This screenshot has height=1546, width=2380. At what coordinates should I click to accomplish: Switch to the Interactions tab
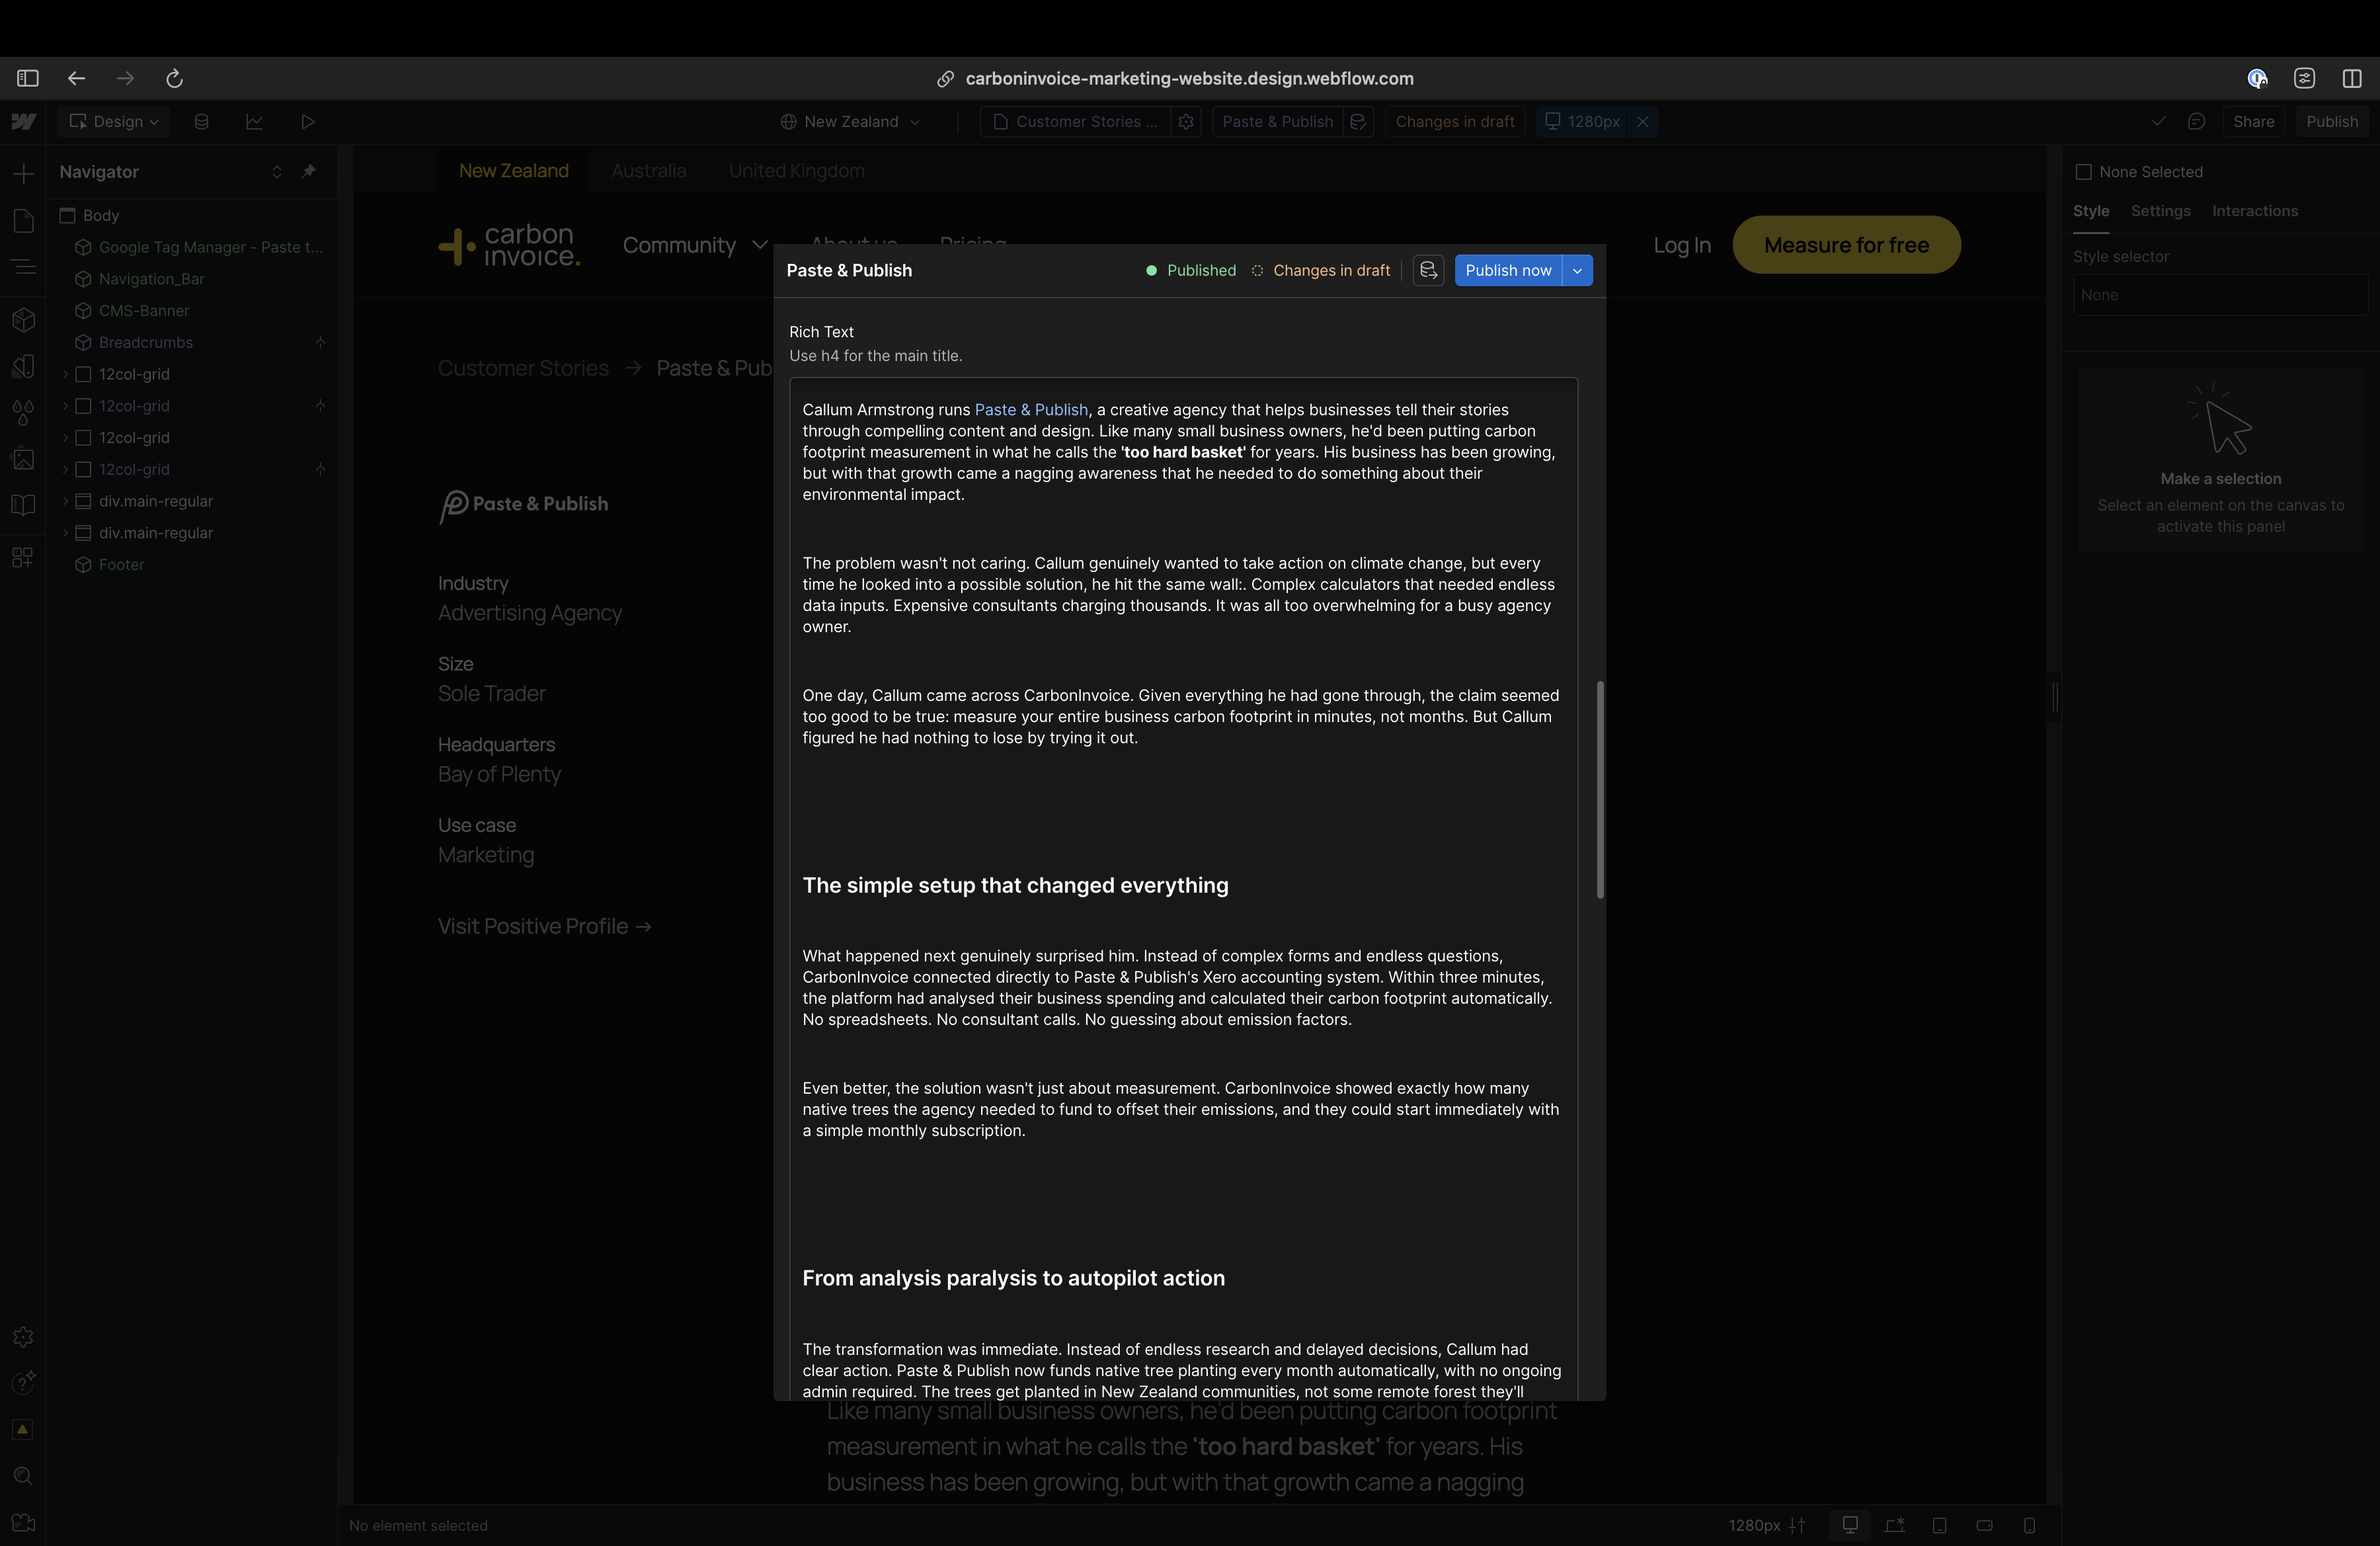tap(2254, 211)
